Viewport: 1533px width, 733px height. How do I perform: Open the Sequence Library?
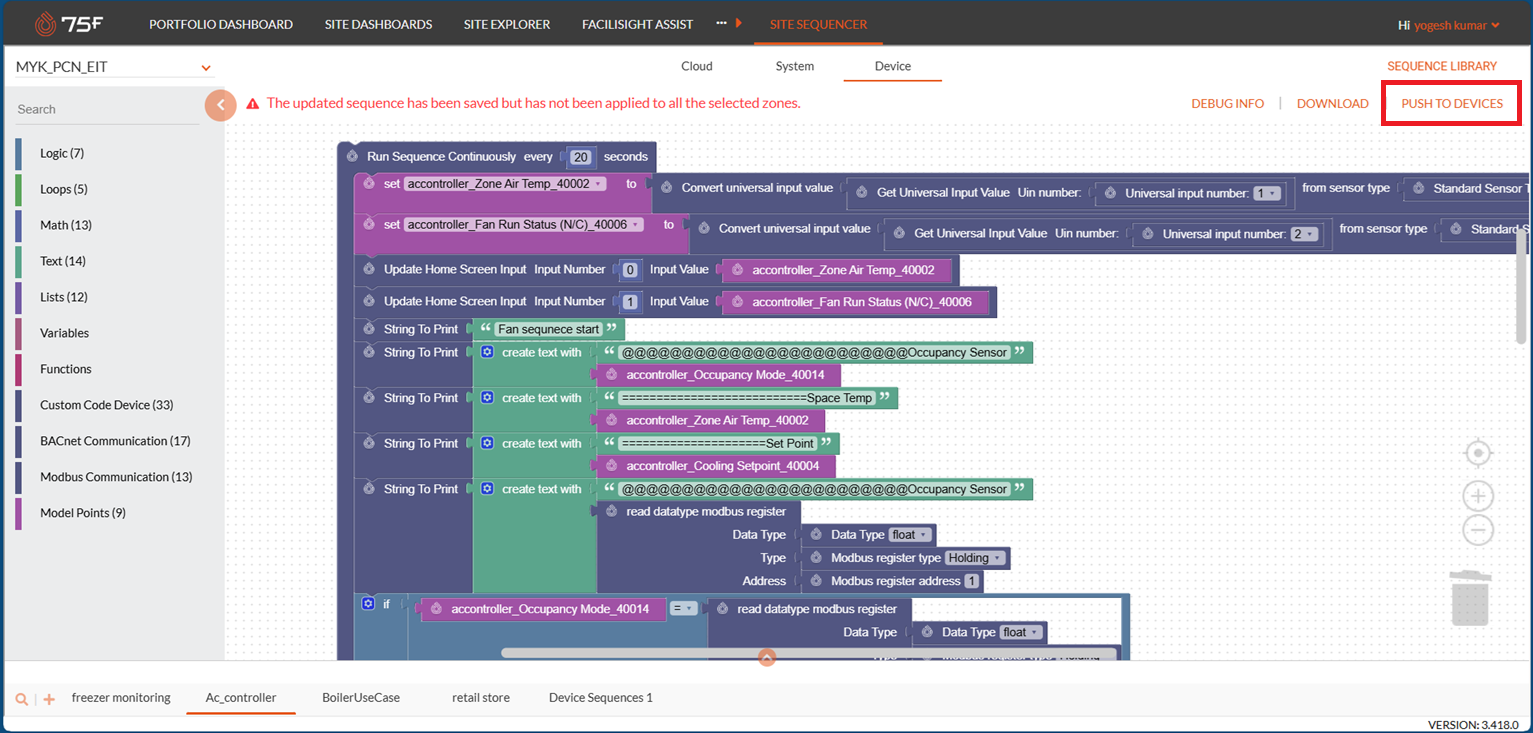(x=1442, y=66)
